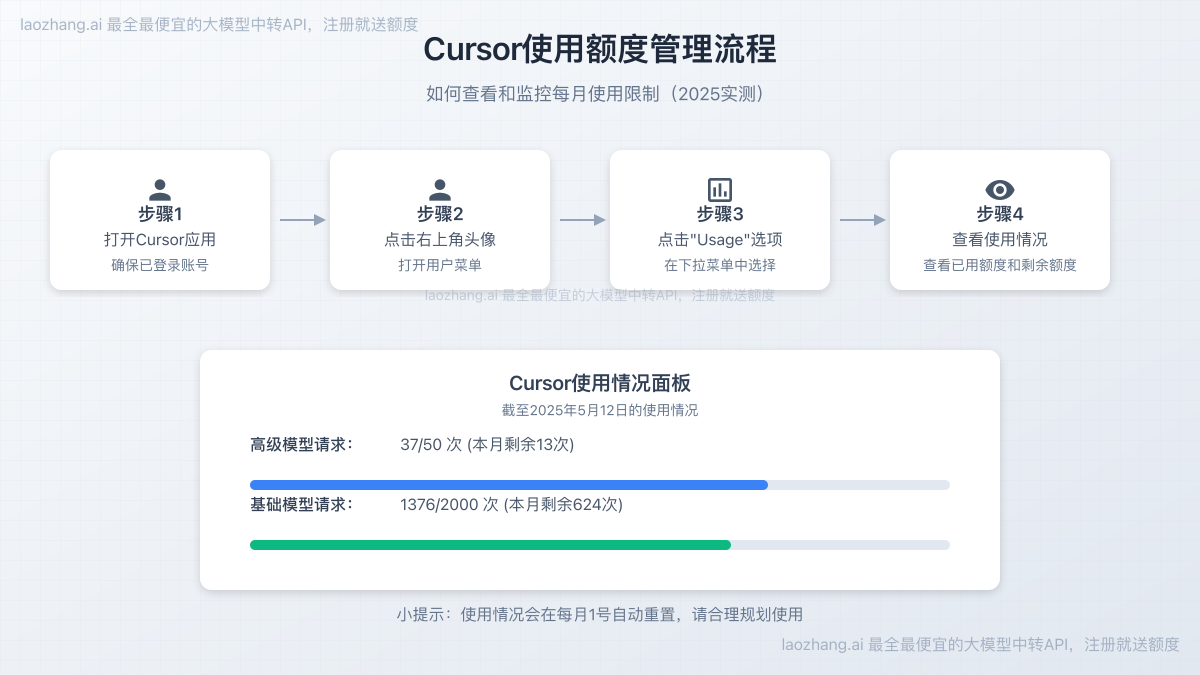
Task: Select the 步骤3 heading
Action: (x=720, y=214)
